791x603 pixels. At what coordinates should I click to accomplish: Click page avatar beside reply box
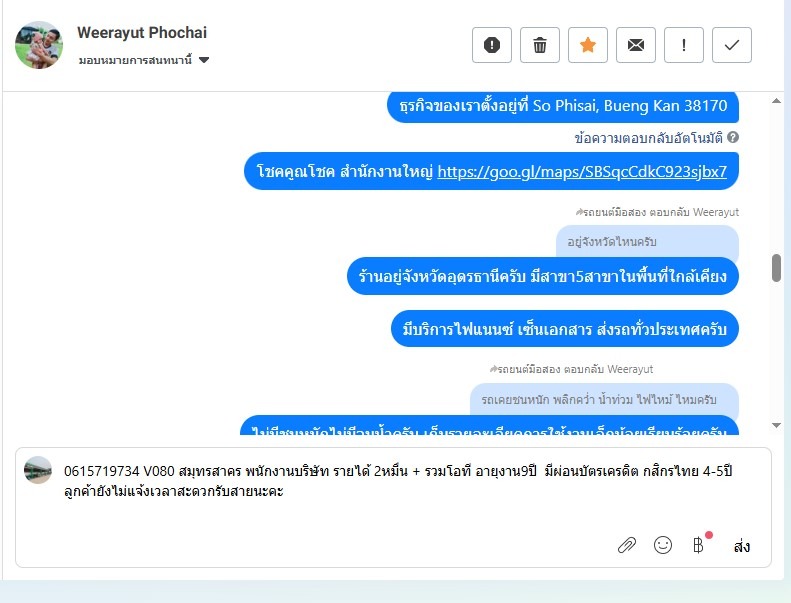coord(38,470)
